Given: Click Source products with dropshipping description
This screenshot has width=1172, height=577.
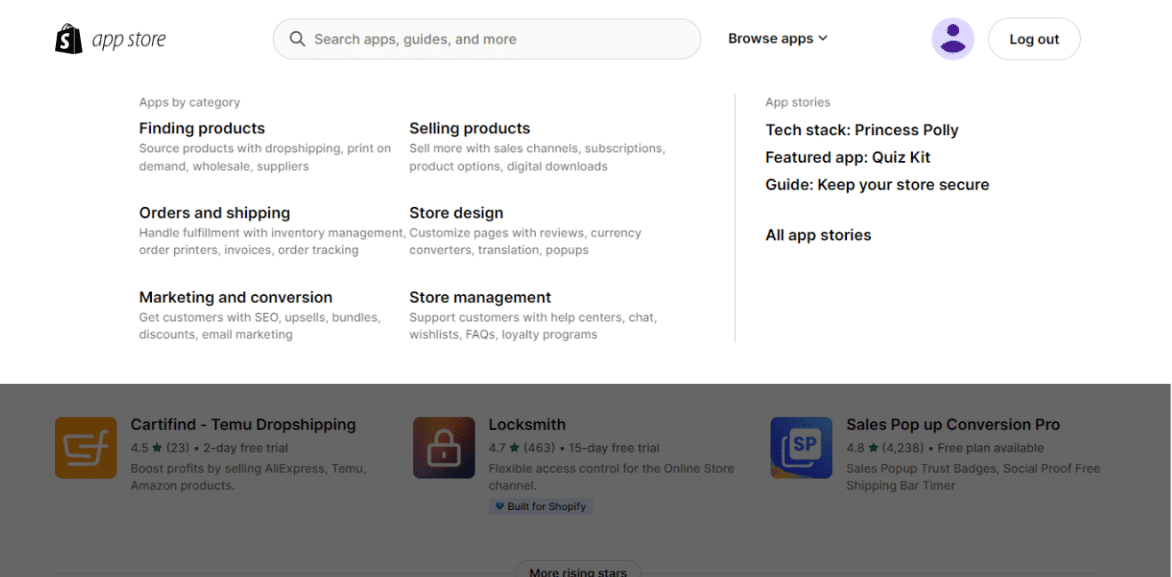Looking at the screenshot, I should (265, 158).
